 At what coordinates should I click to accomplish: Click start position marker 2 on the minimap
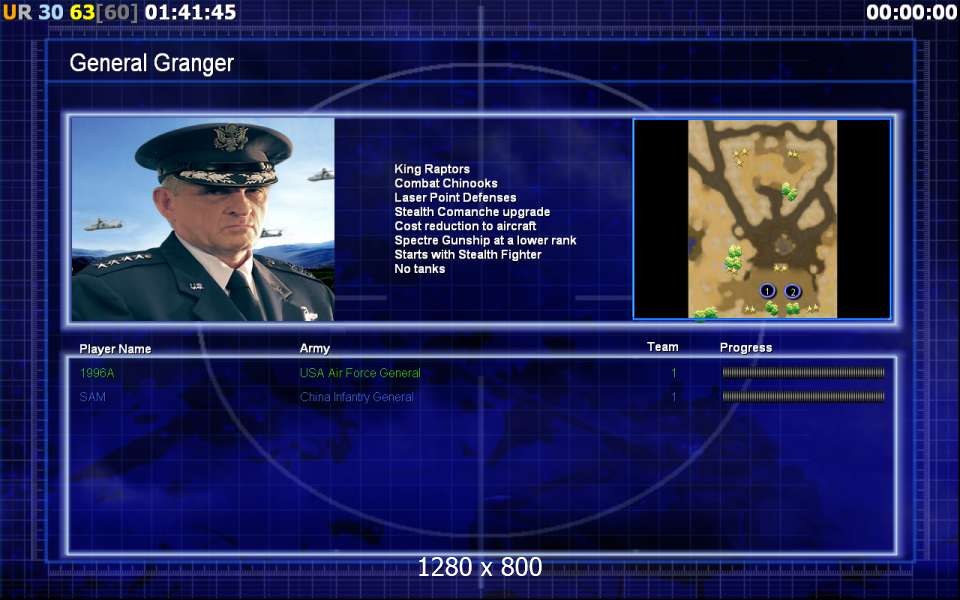[x=792, y=291]
